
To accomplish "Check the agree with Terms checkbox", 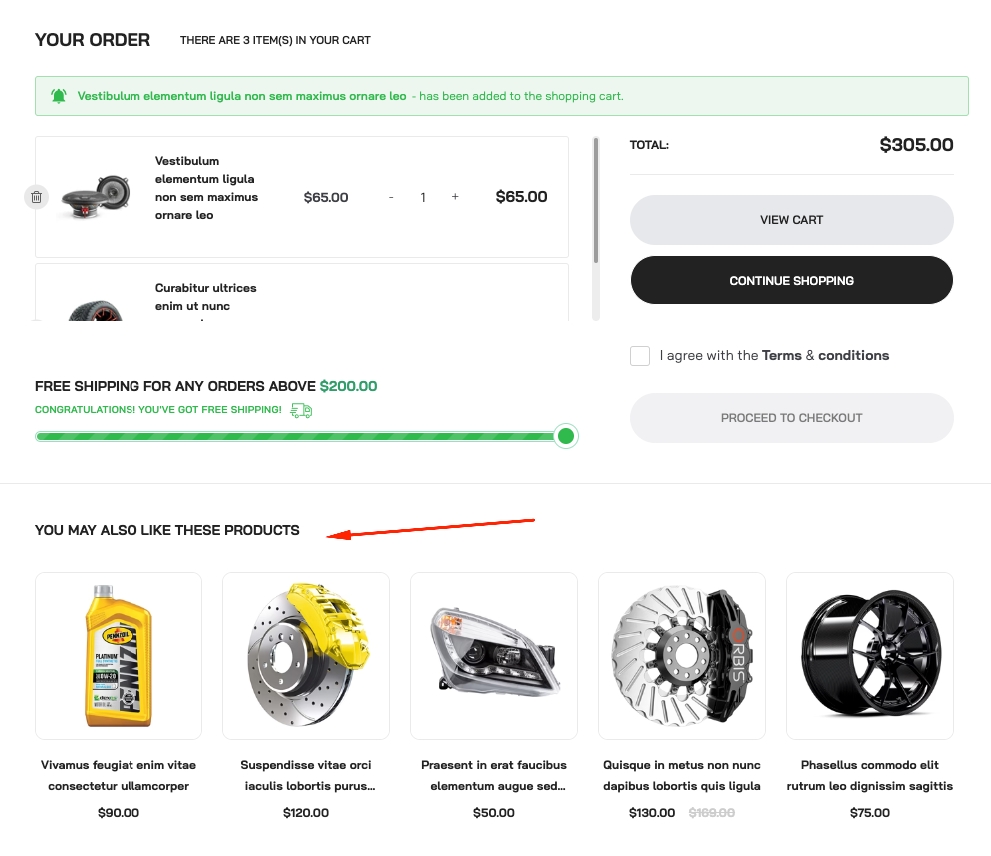I will [640, 356].
